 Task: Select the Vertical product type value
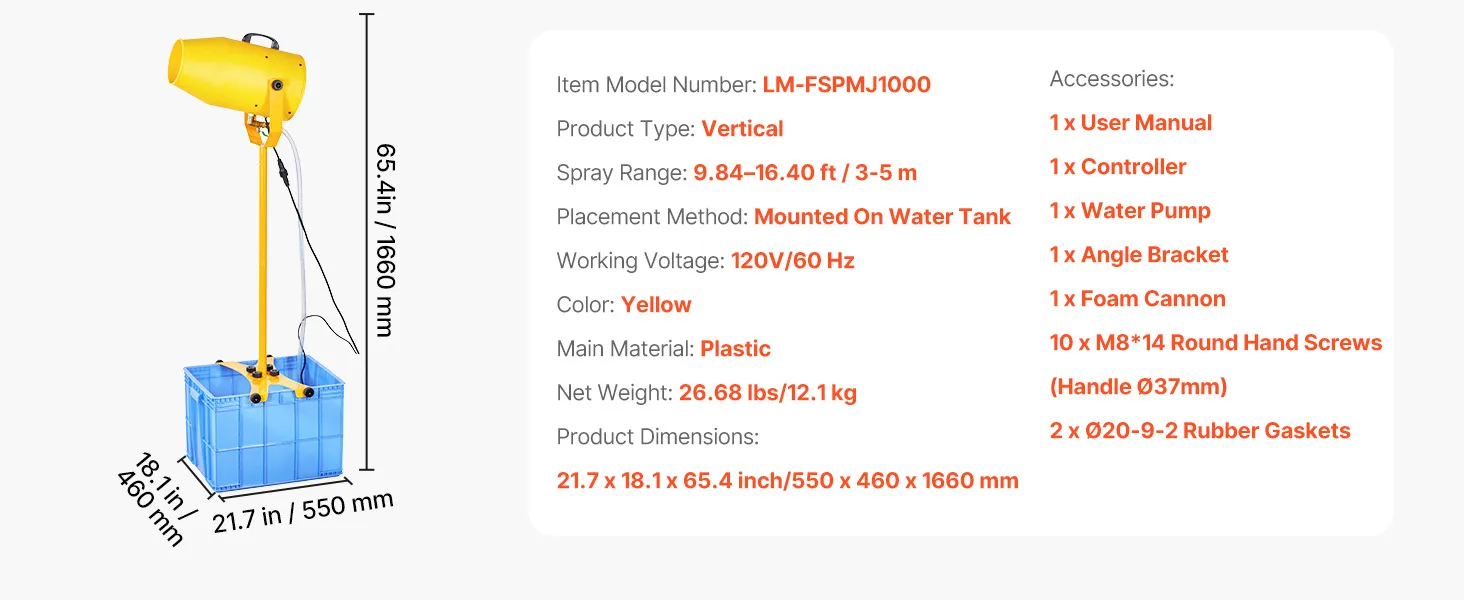pos(742,129)
